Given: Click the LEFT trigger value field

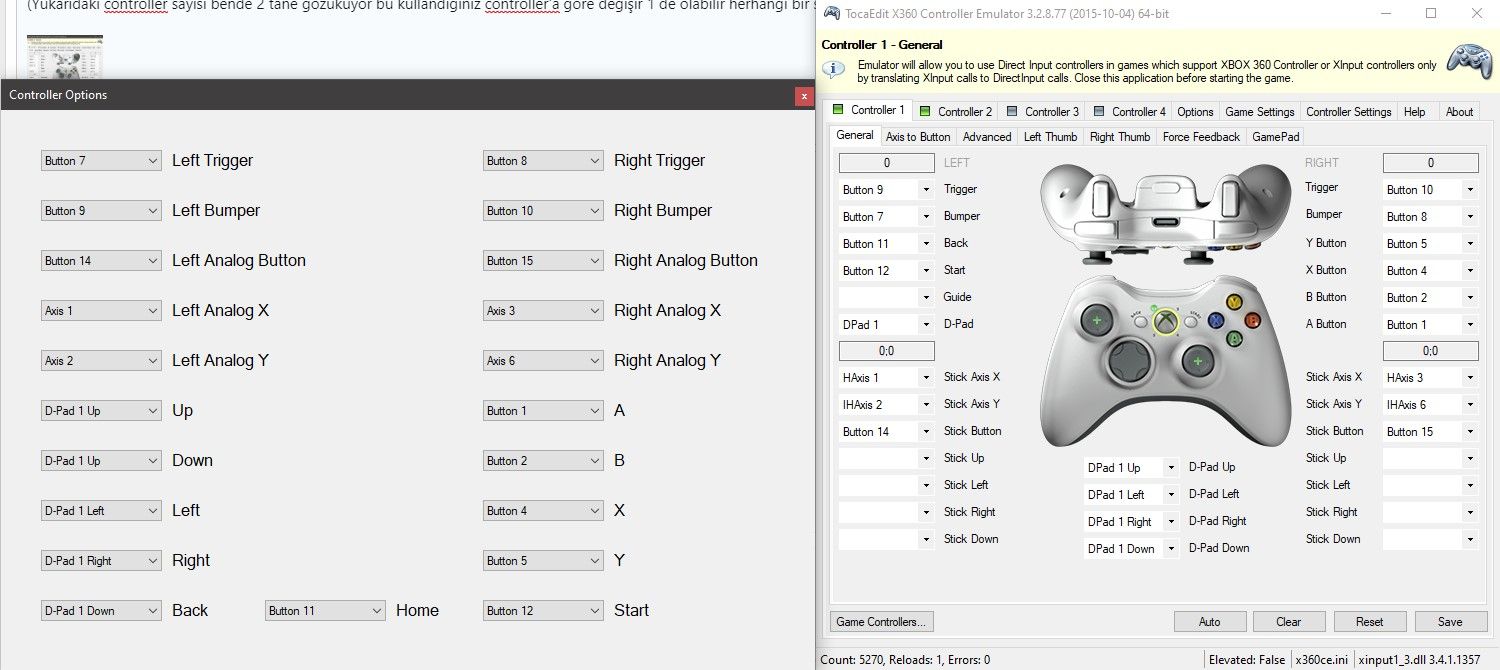Looking at the screenshot, I should coord(886,162).
